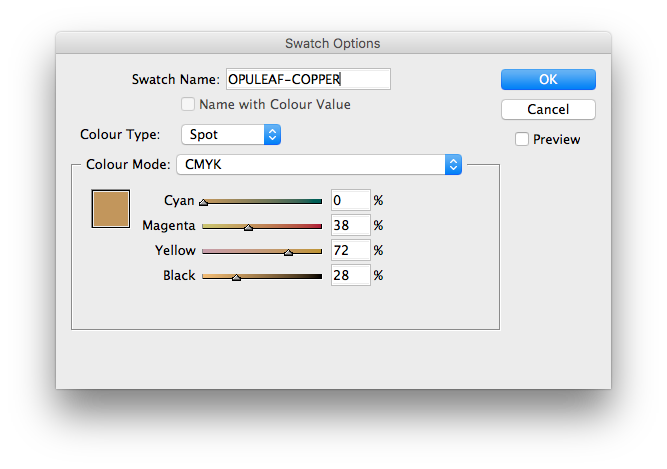This screenshot has height=469, width=667.
Task: Click the Cancel button
Action: (548, 109)
